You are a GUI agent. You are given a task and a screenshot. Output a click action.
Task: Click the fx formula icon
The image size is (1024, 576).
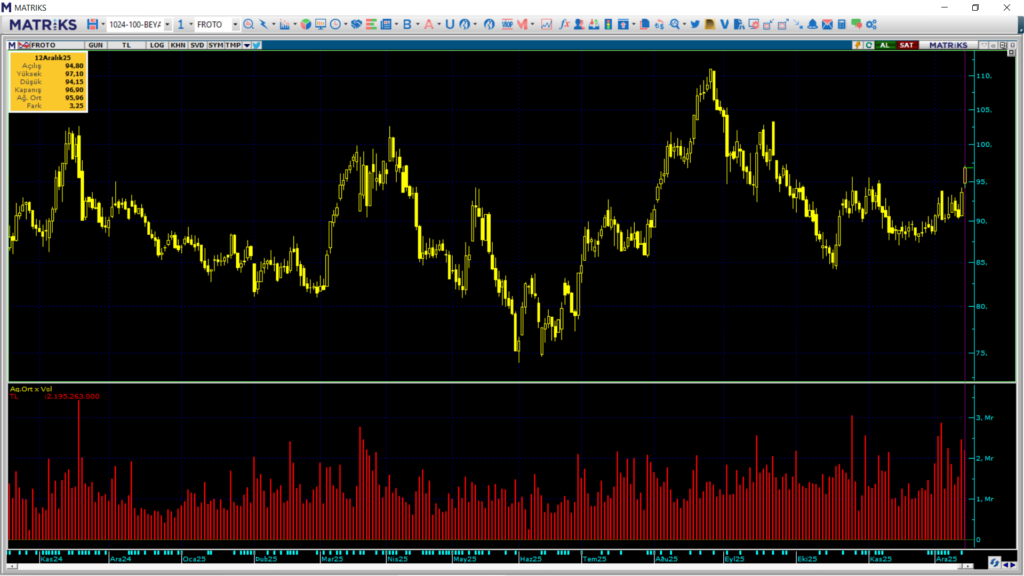(564, 24)
